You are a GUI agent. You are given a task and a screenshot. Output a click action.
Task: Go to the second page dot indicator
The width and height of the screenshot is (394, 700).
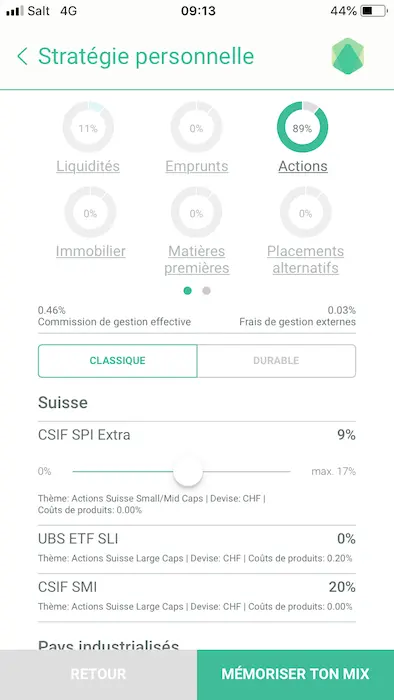pyautogui.click(x=206, y=291)
